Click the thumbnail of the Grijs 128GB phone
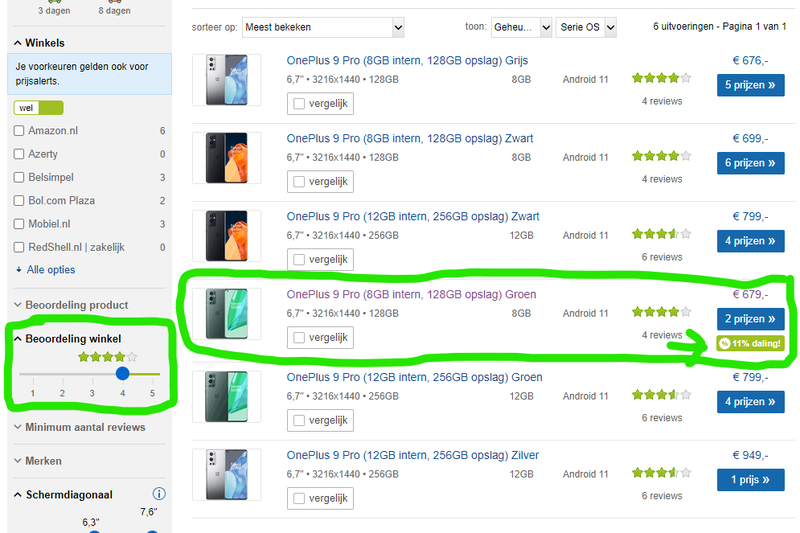This screenshot has width=800, height=533. pos(227,80)
